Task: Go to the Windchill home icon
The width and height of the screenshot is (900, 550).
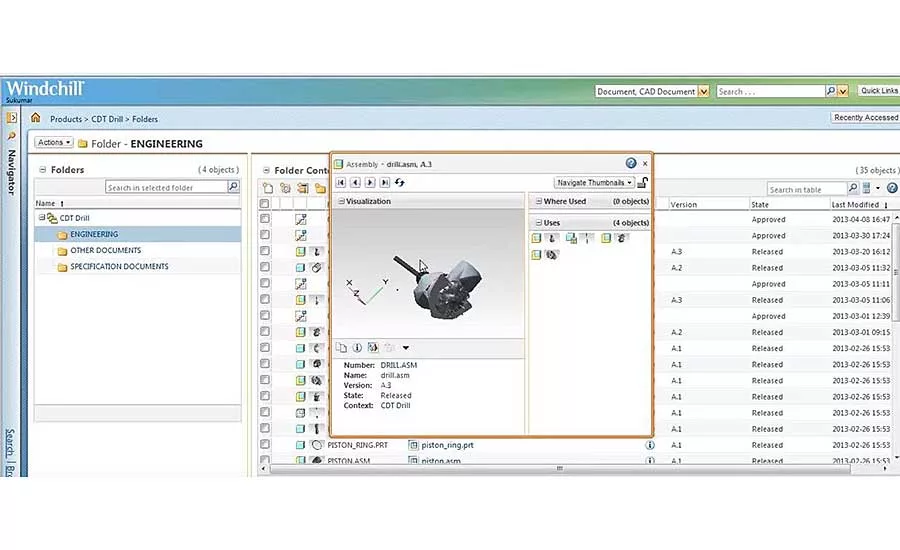Action: point(36,118)
